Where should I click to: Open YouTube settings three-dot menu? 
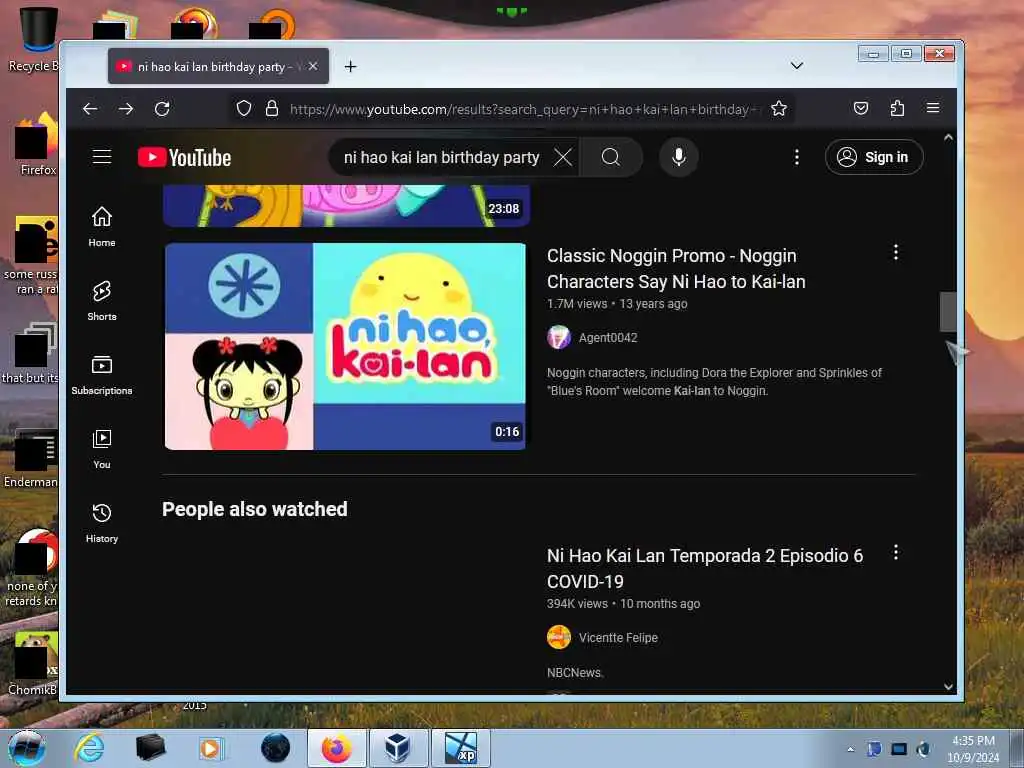(x=797, y=157)
